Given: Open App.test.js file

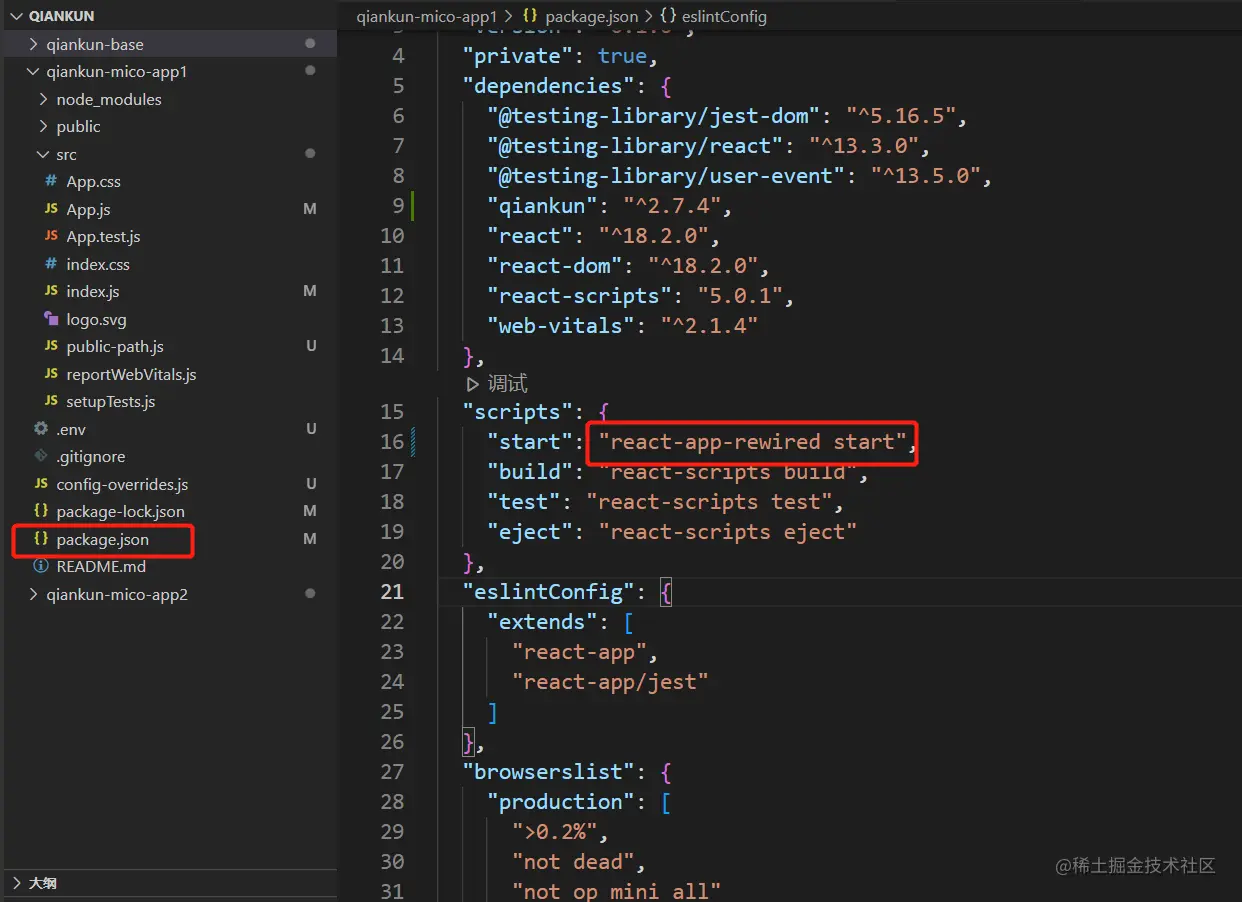Looking at the screenshot, I should point(103,237).
